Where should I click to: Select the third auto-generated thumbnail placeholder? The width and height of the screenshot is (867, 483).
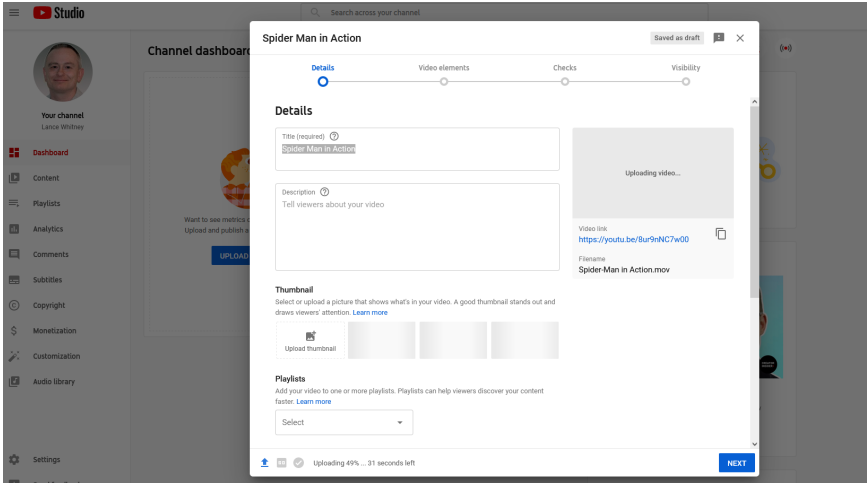tap(525, 340)
